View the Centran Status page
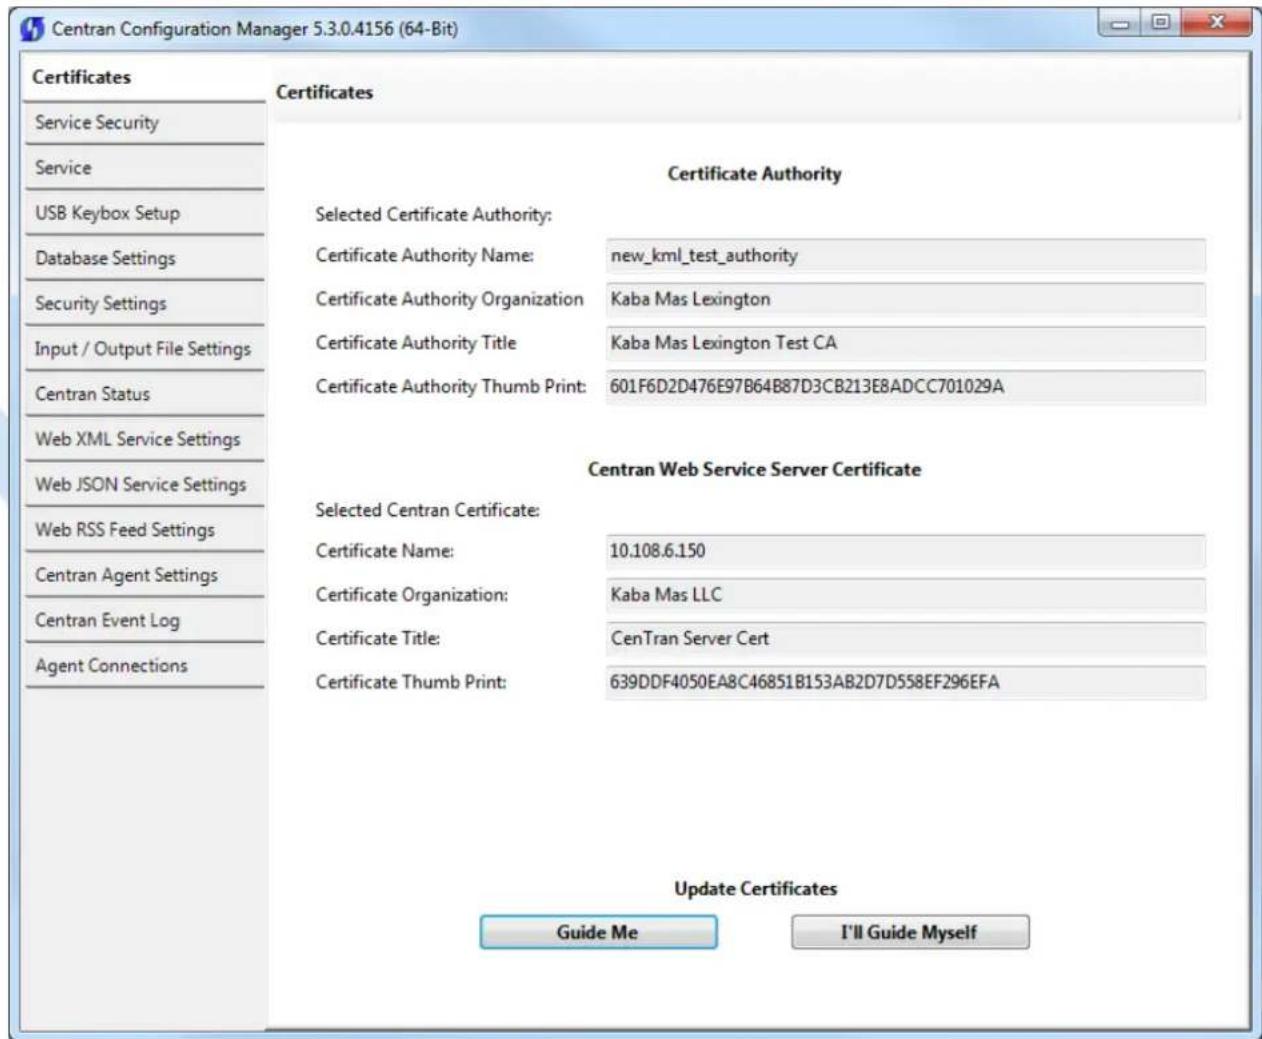1262x1039 pixels. (145, 394)
